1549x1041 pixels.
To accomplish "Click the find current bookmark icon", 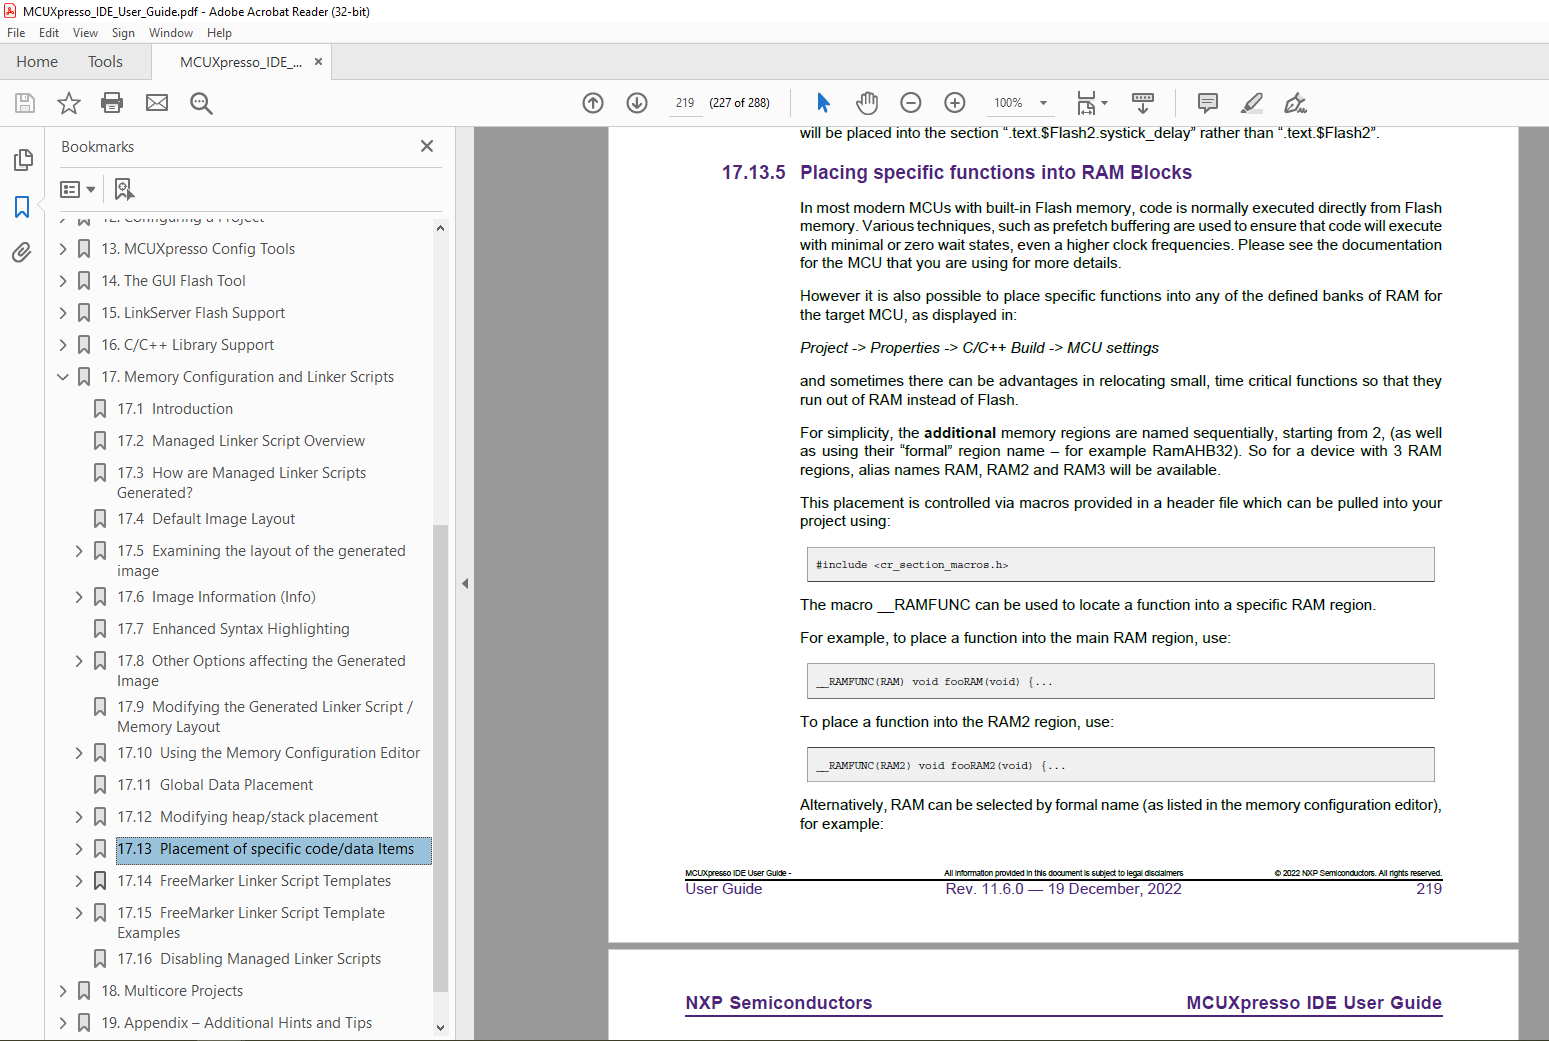I will [x=124, y=189].
